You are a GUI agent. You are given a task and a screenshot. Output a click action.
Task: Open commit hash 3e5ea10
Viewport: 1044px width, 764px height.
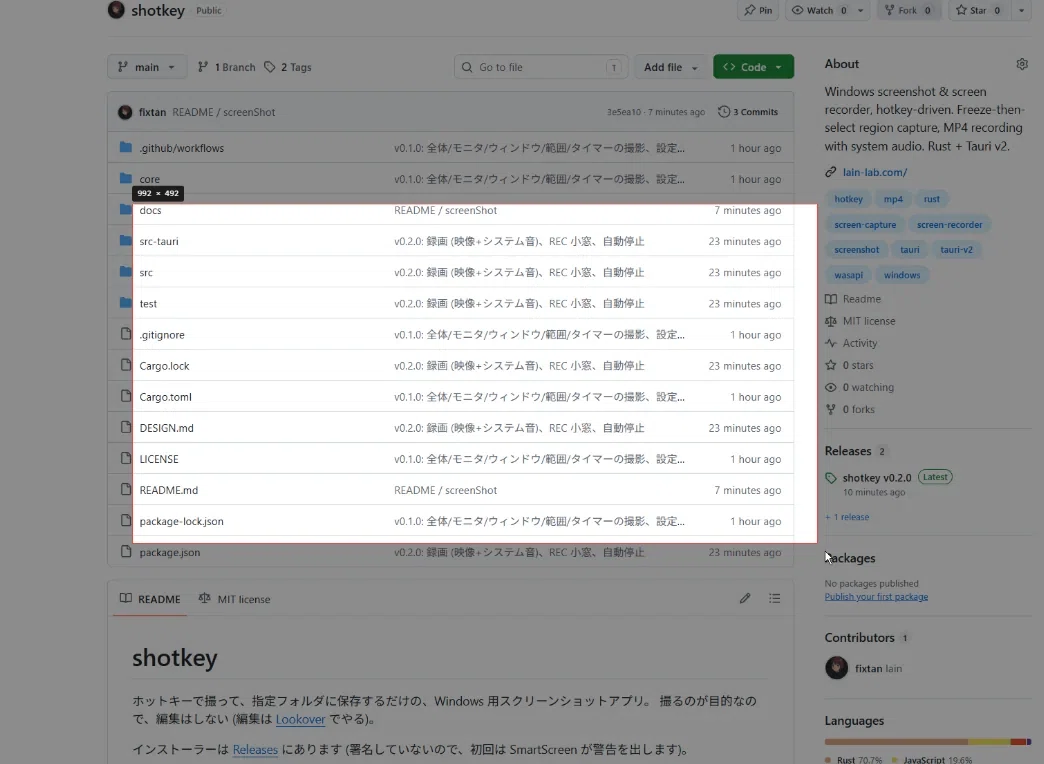(624, 112)
